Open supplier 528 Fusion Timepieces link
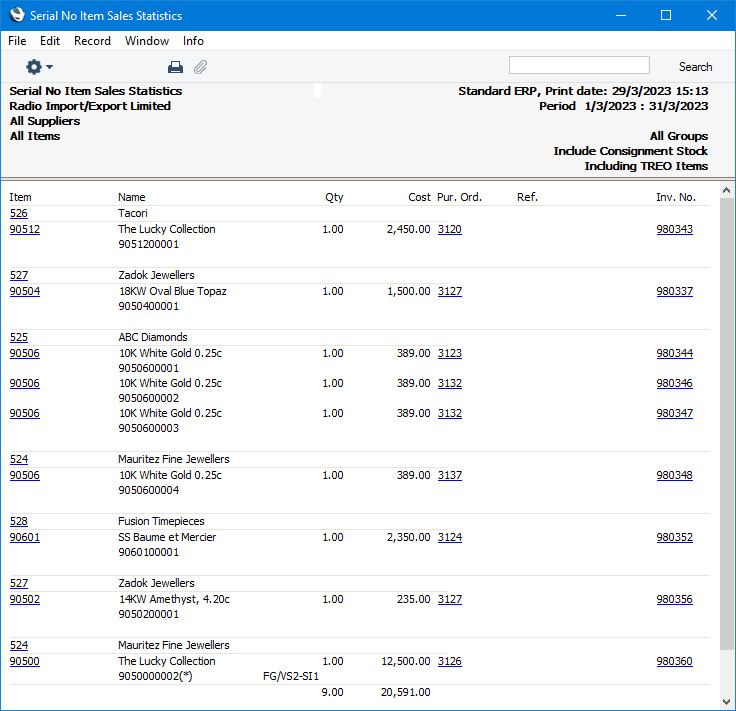This screenshot has height=711, width=736. click(x=19, y=521)
